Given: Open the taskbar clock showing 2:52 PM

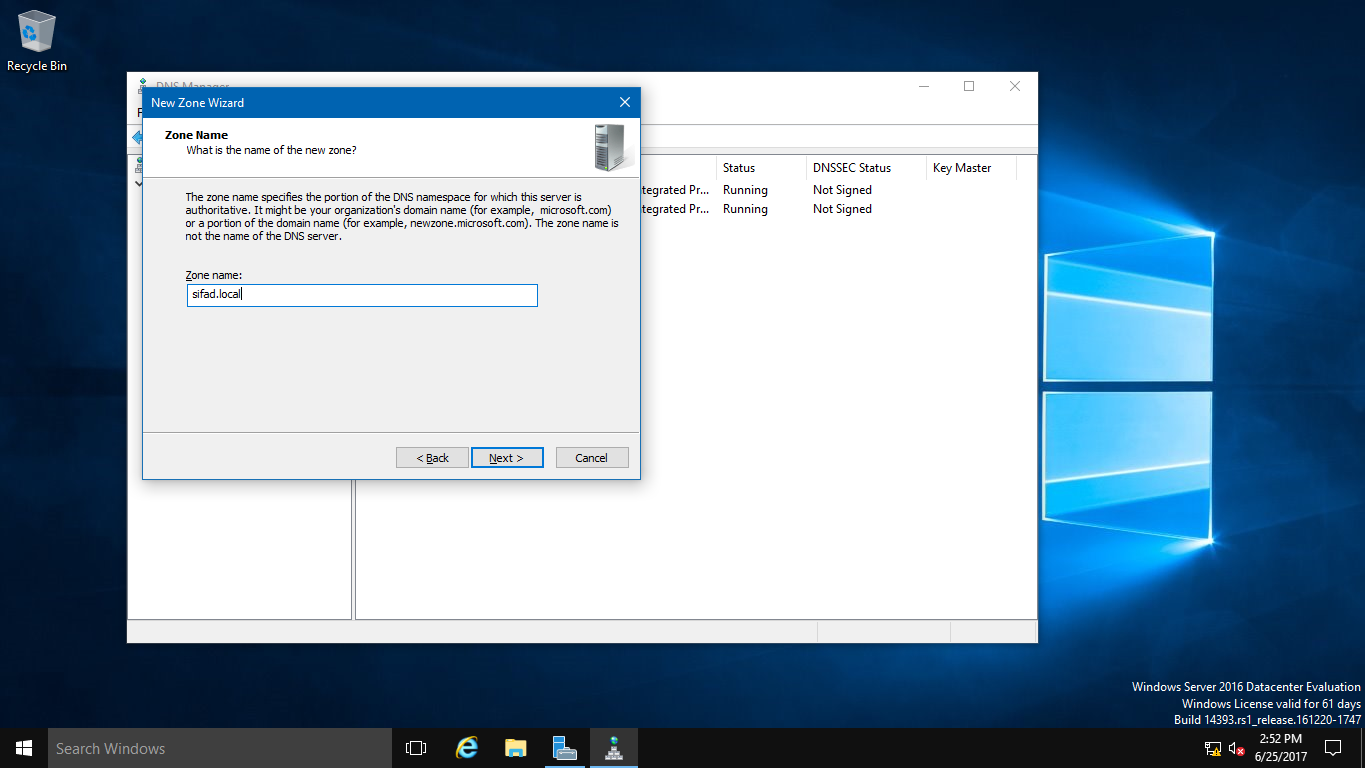Looking at the screenshot, I should [x=1280, y=748].
